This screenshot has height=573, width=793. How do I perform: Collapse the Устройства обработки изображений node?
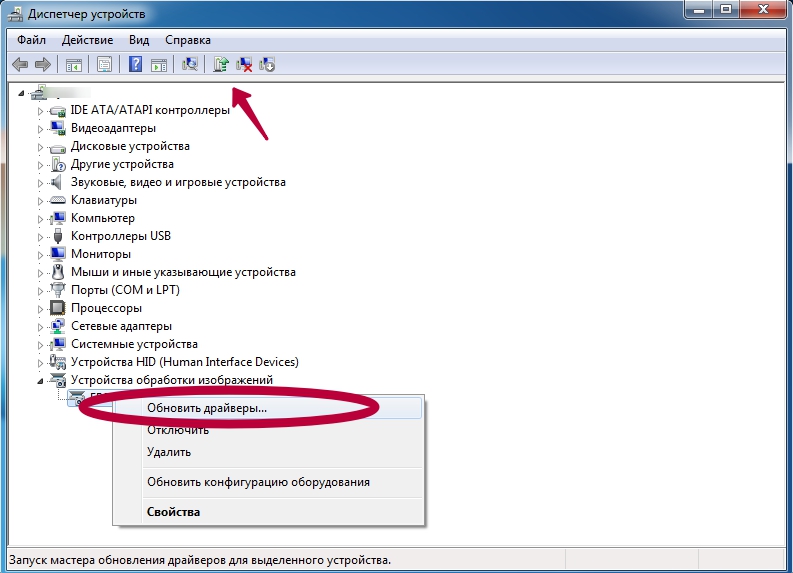[41, 380]
